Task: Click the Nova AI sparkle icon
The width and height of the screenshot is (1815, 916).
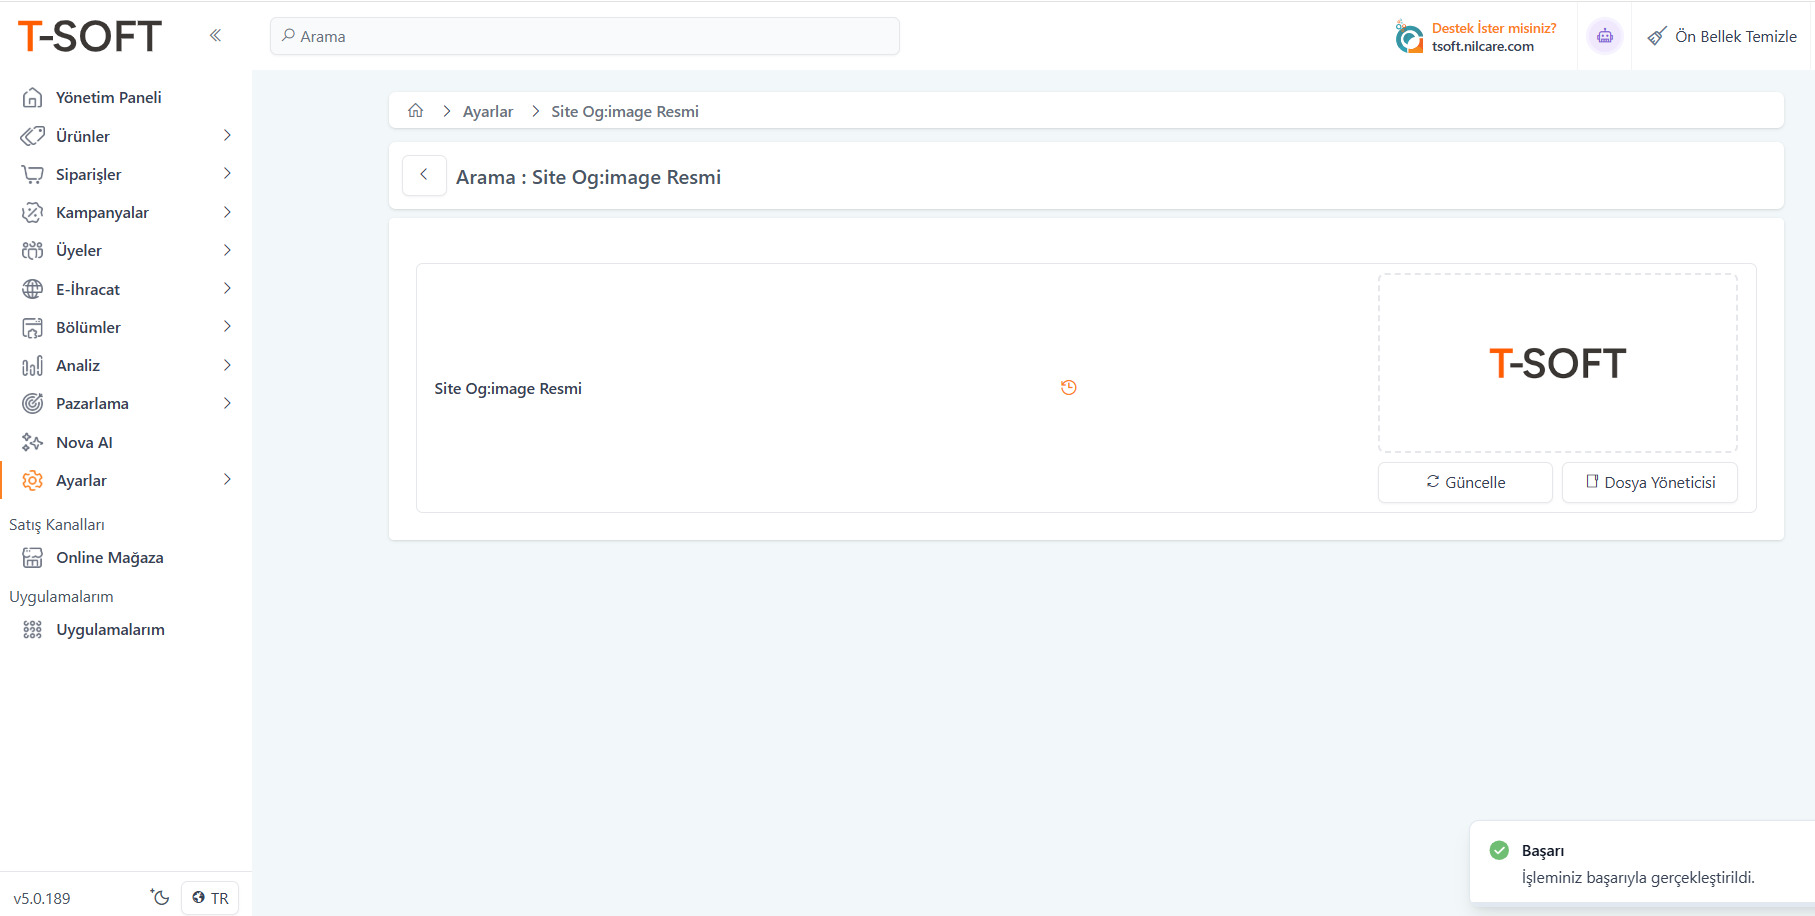Action: (33, 442)
